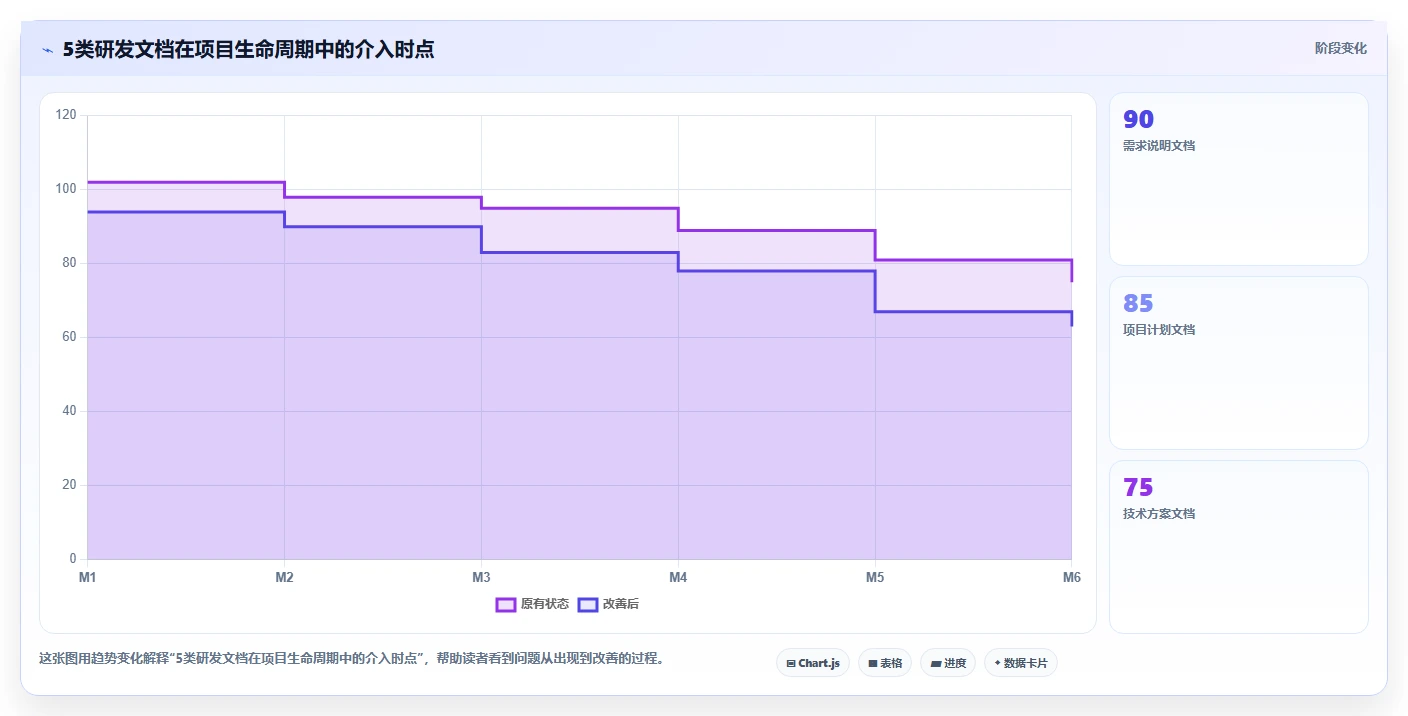Click the 100 y-axis value
1408x716 pixels.
[66, 189]
